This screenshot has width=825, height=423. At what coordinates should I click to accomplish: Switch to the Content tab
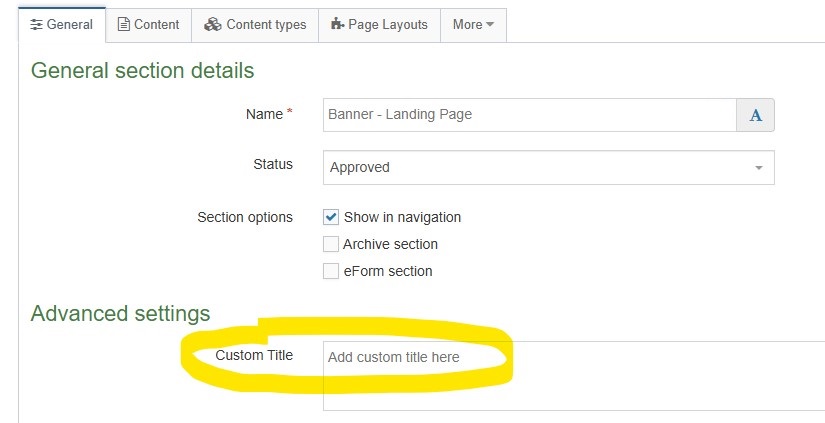(148, 25)
